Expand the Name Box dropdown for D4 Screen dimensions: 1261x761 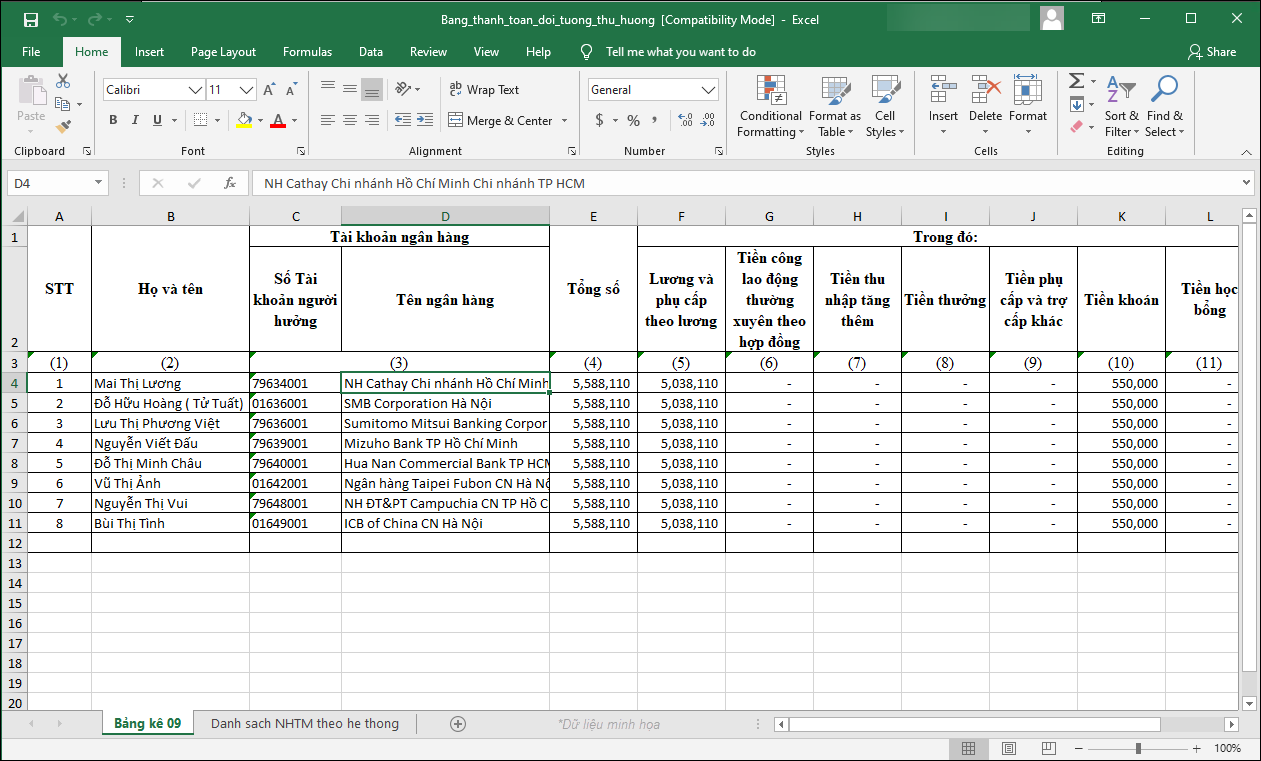(98, 183)
